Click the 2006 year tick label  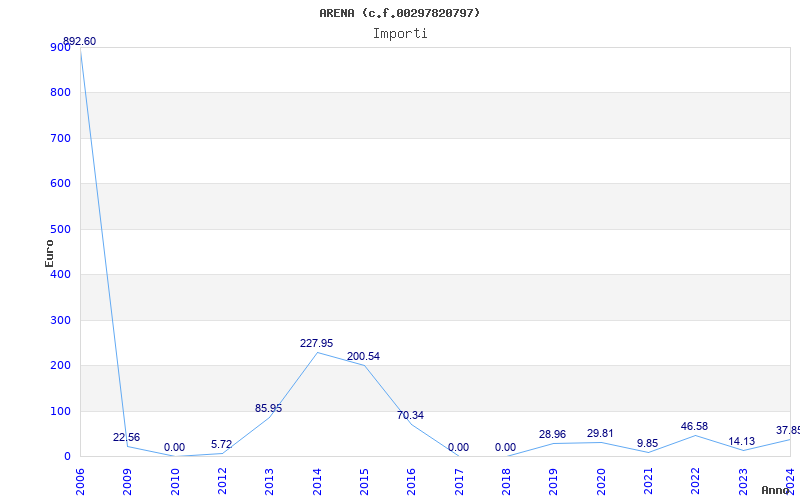point(80,481)
